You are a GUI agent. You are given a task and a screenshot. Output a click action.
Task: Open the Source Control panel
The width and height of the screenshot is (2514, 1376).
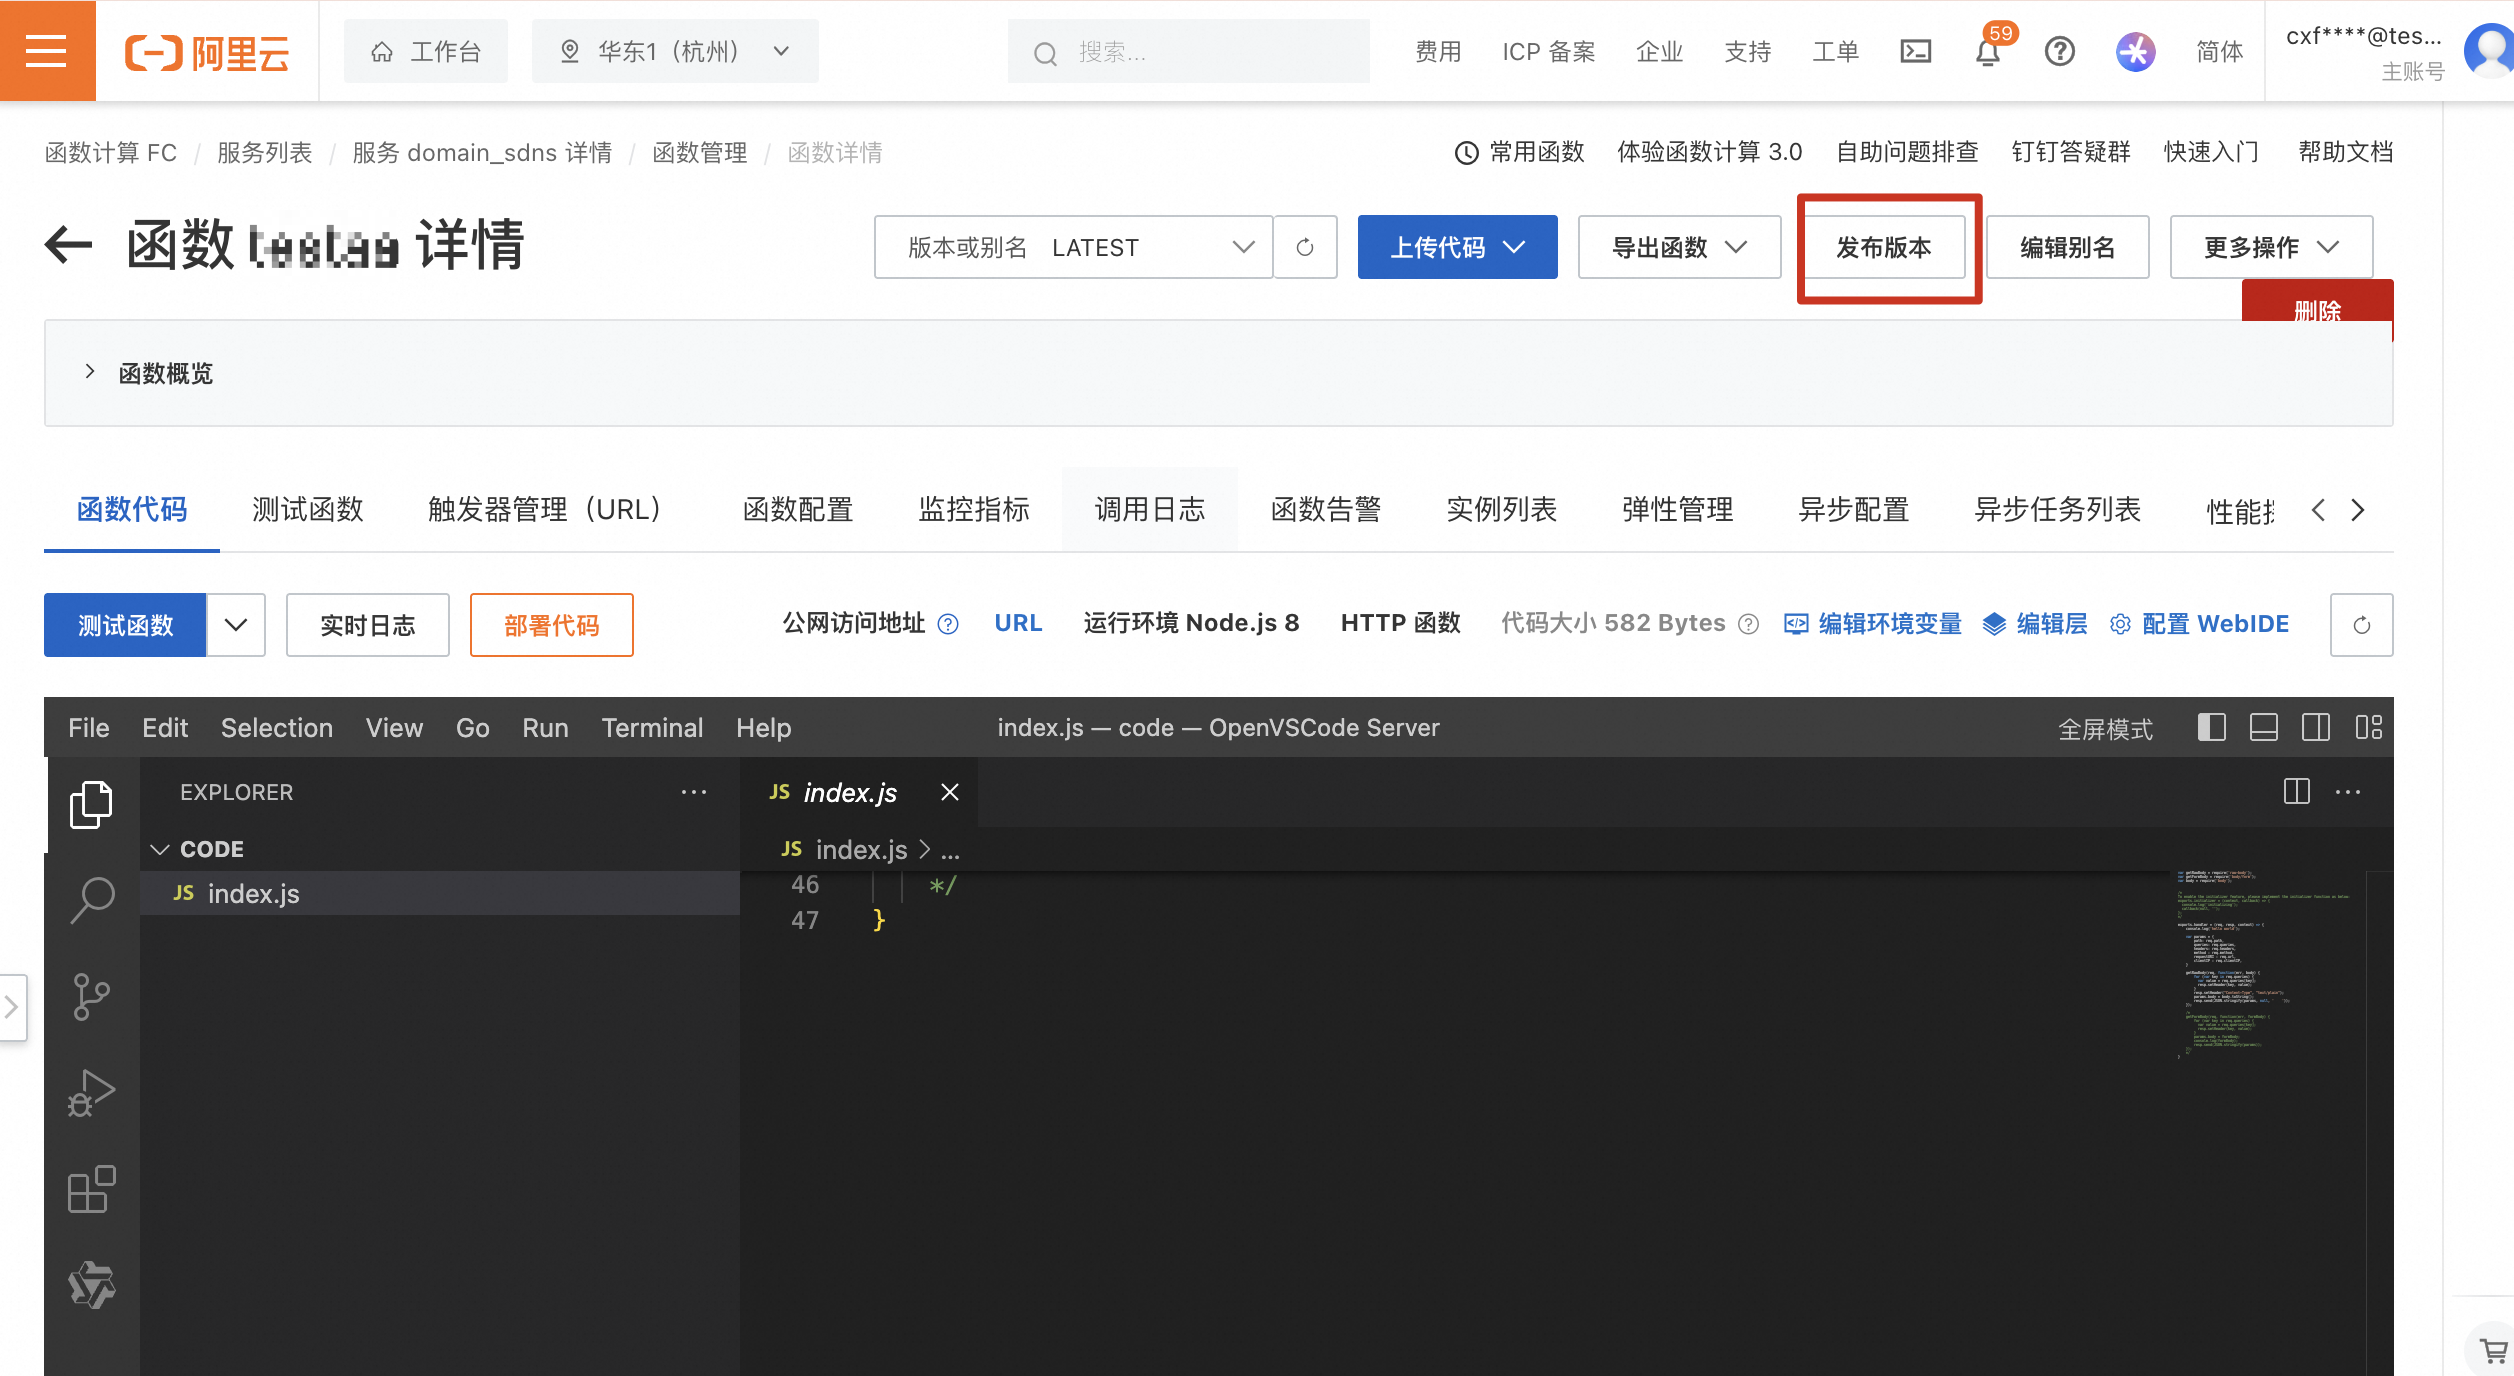(92, 996)
